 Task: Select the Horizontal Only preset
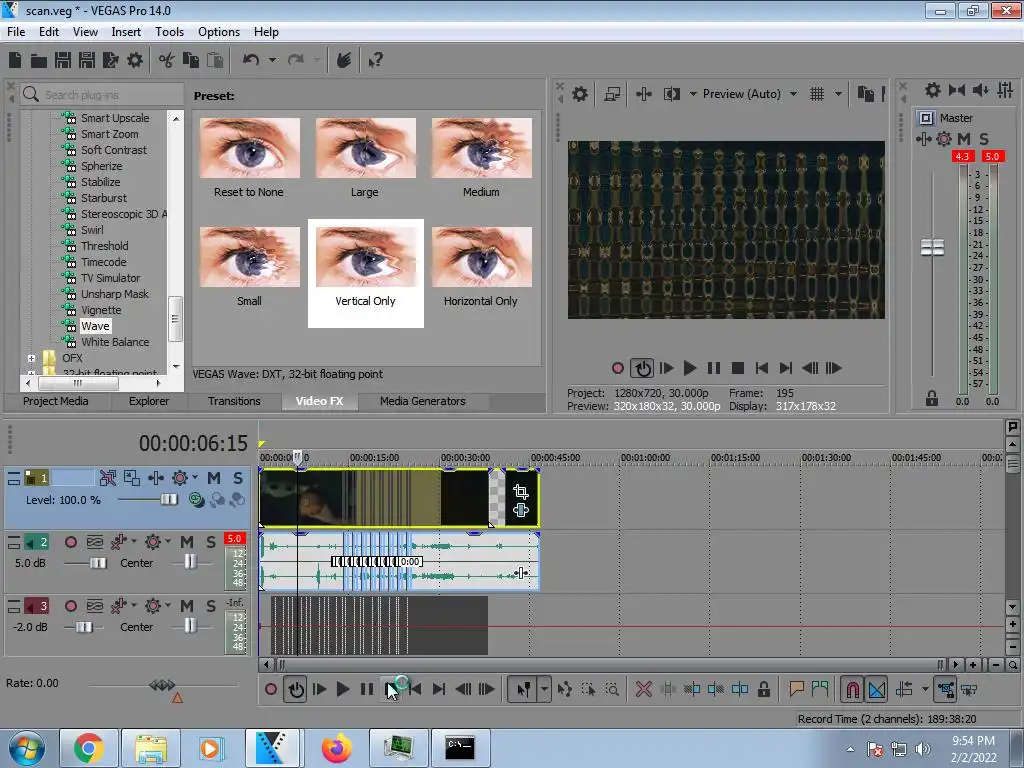click(481, 266)
